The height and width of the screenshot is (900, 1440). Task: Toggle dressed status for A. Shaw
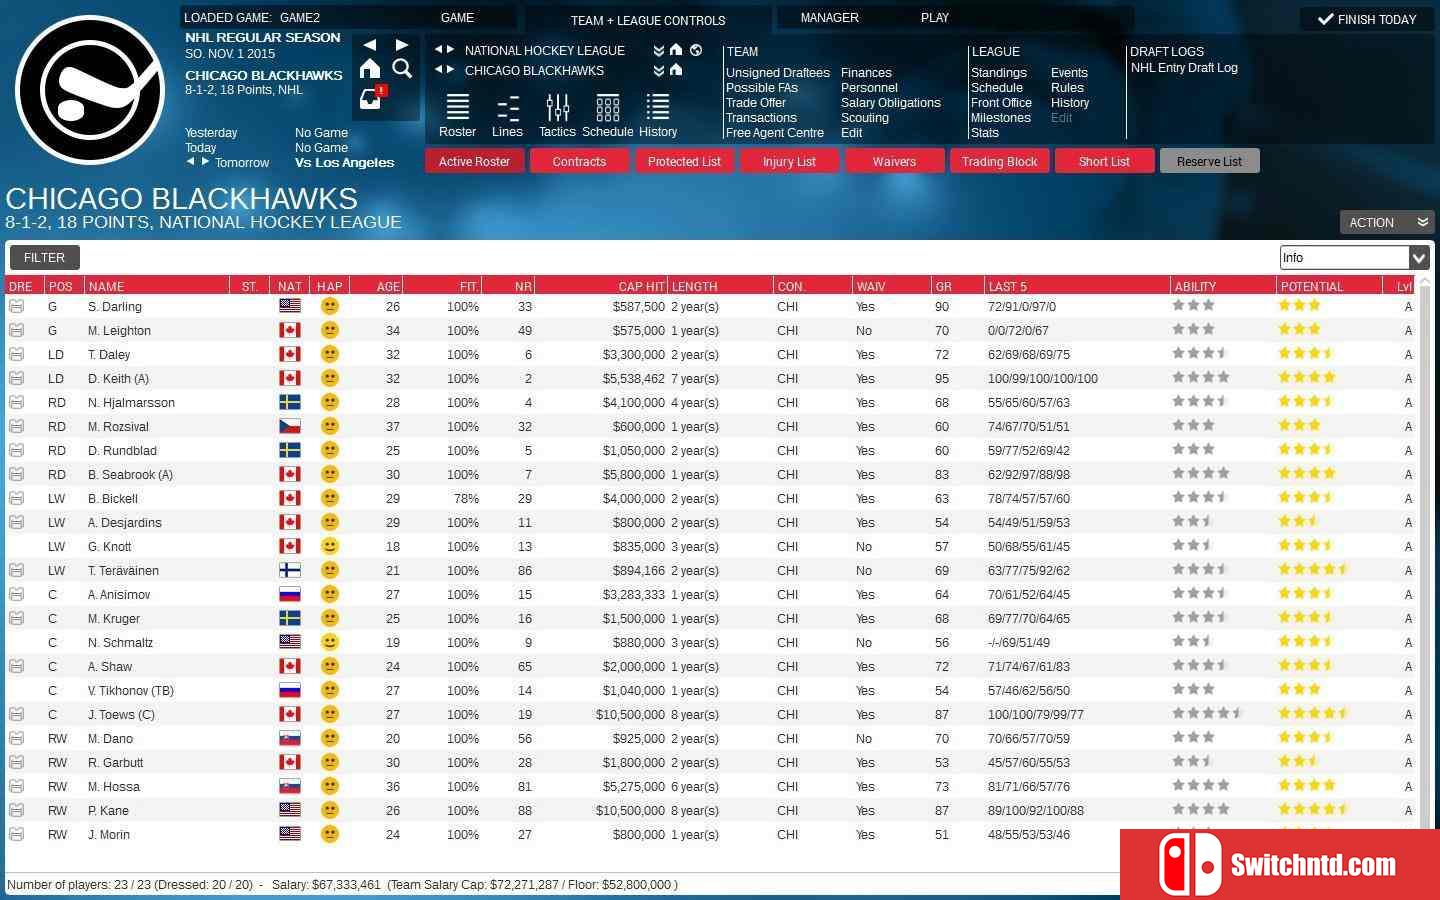(16, 666)
